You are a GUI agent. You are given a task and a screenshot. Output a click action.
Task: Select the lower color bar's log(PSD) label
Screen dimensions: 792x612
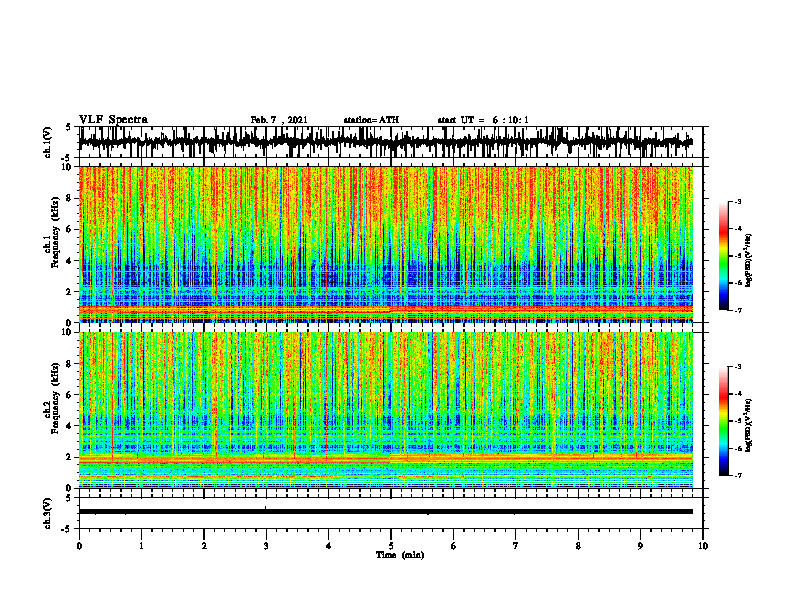coord(749,425)
